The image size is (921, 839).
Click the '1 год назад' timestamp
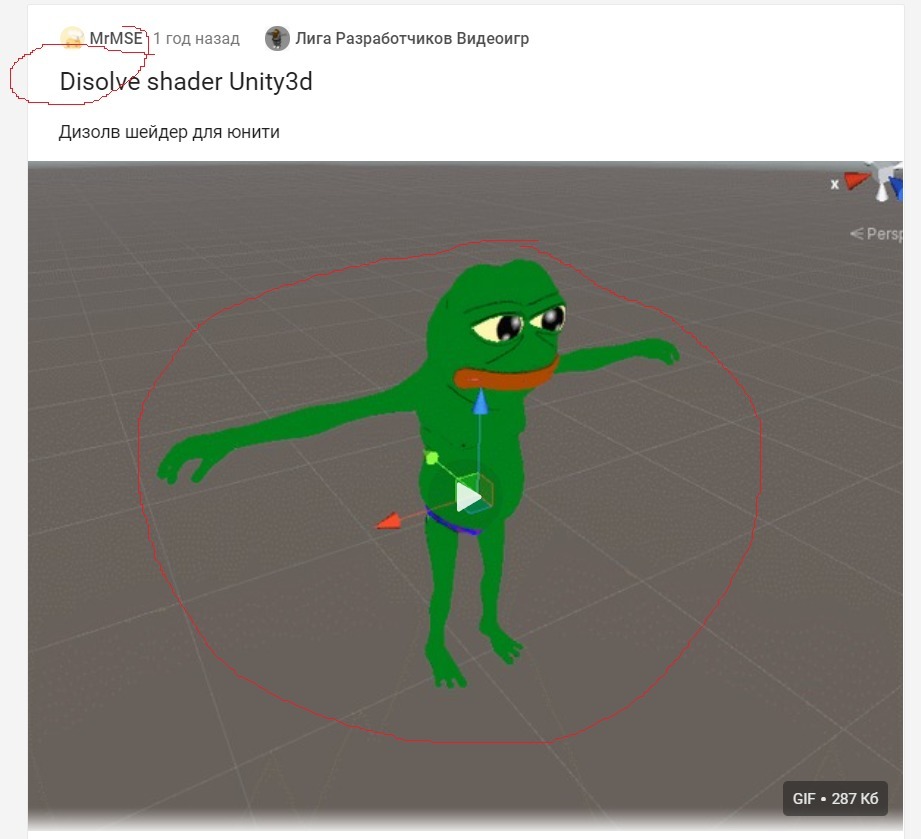(197, 39)
